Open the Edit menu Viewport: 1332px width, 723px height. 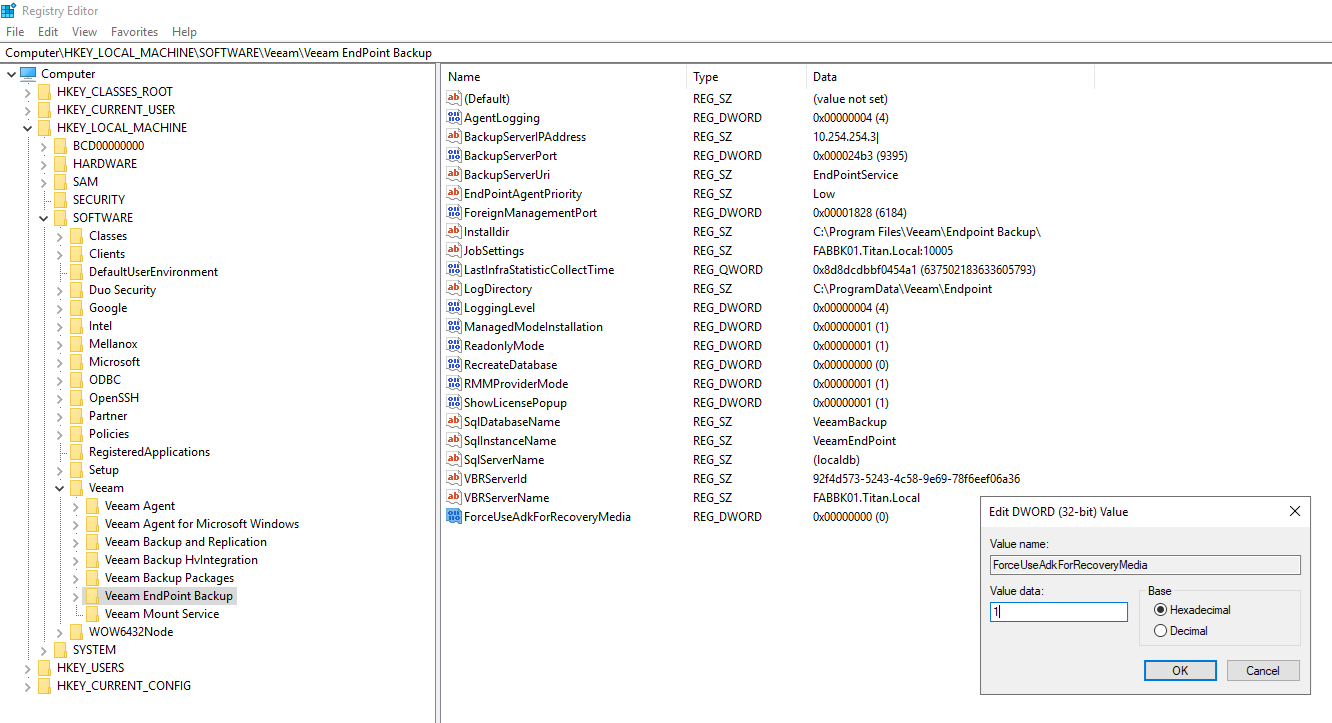[48, 32]
